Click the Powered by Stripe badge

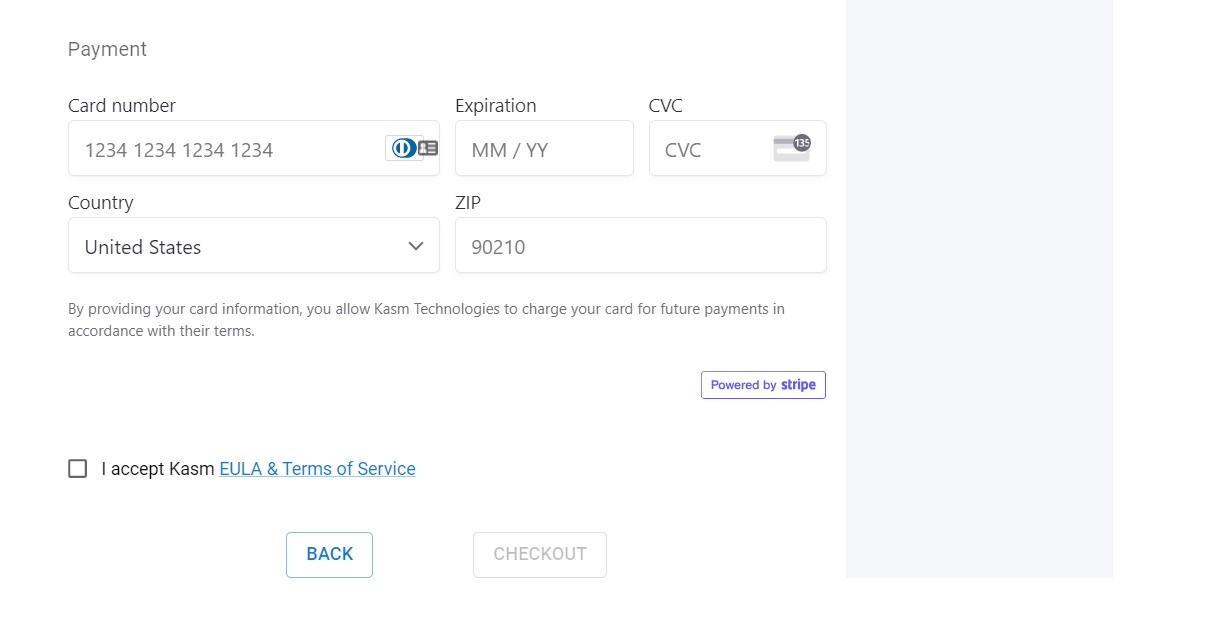(763, 385)
